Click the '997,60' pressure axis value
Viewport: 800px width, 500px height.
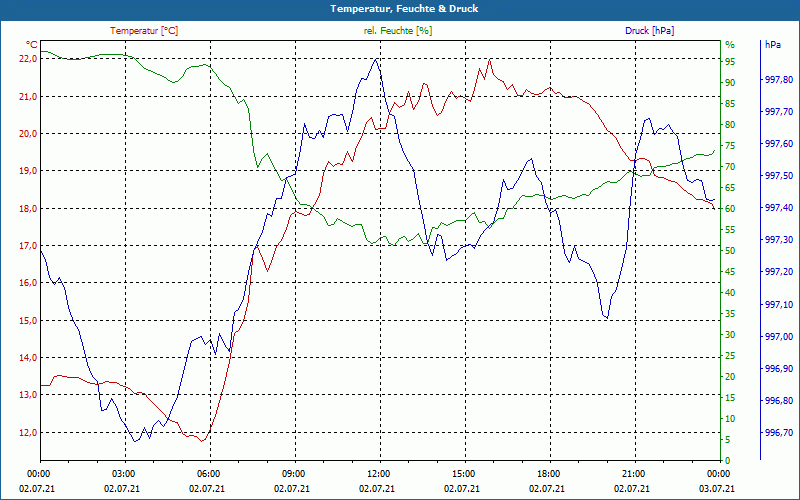tap(779, 144)
